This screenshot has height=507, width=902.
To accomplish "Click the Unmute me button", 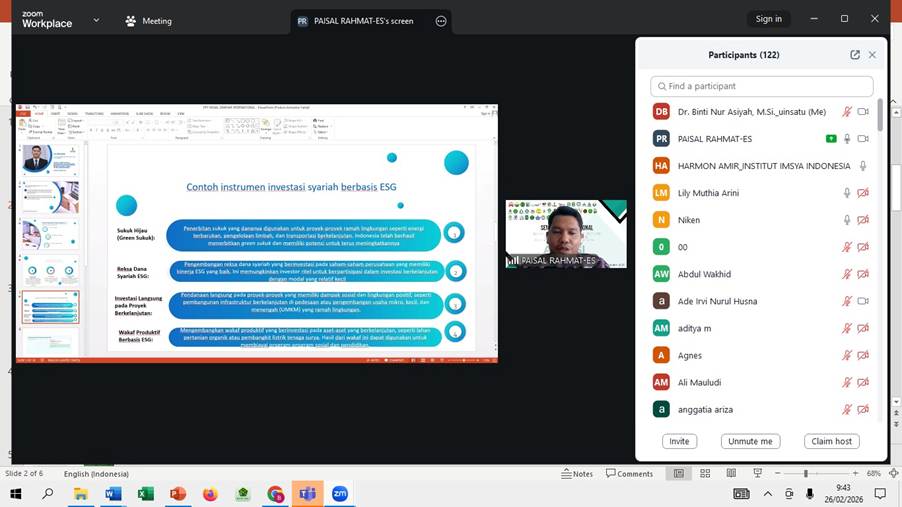I will [x=750, y=441].
